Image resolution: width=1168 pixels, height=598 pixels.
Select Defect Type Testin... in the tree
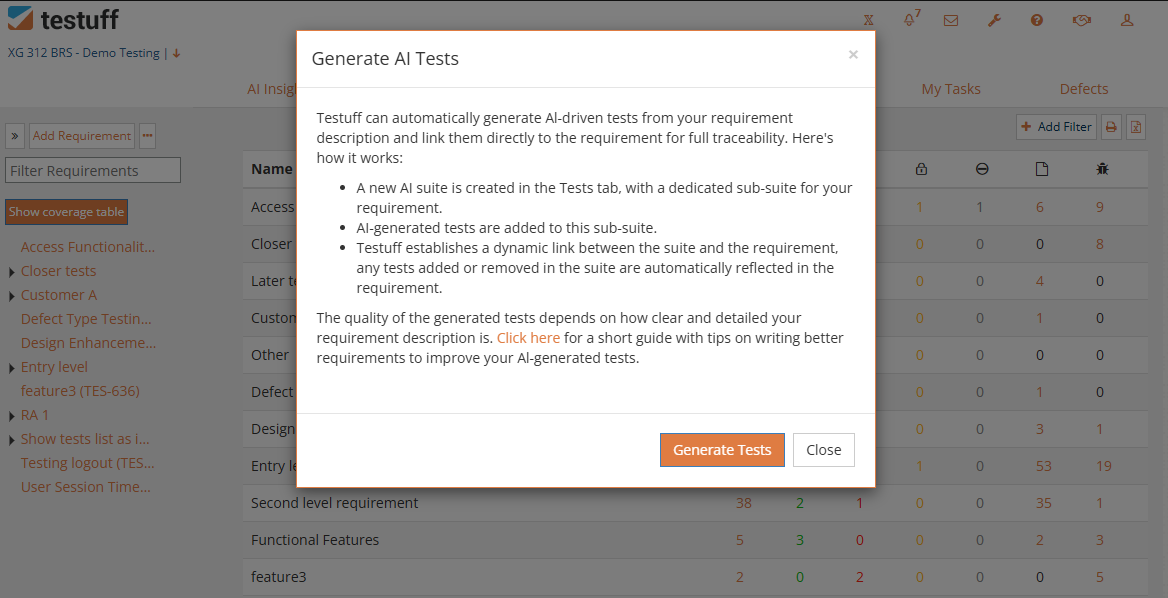[x=86, y=319]
